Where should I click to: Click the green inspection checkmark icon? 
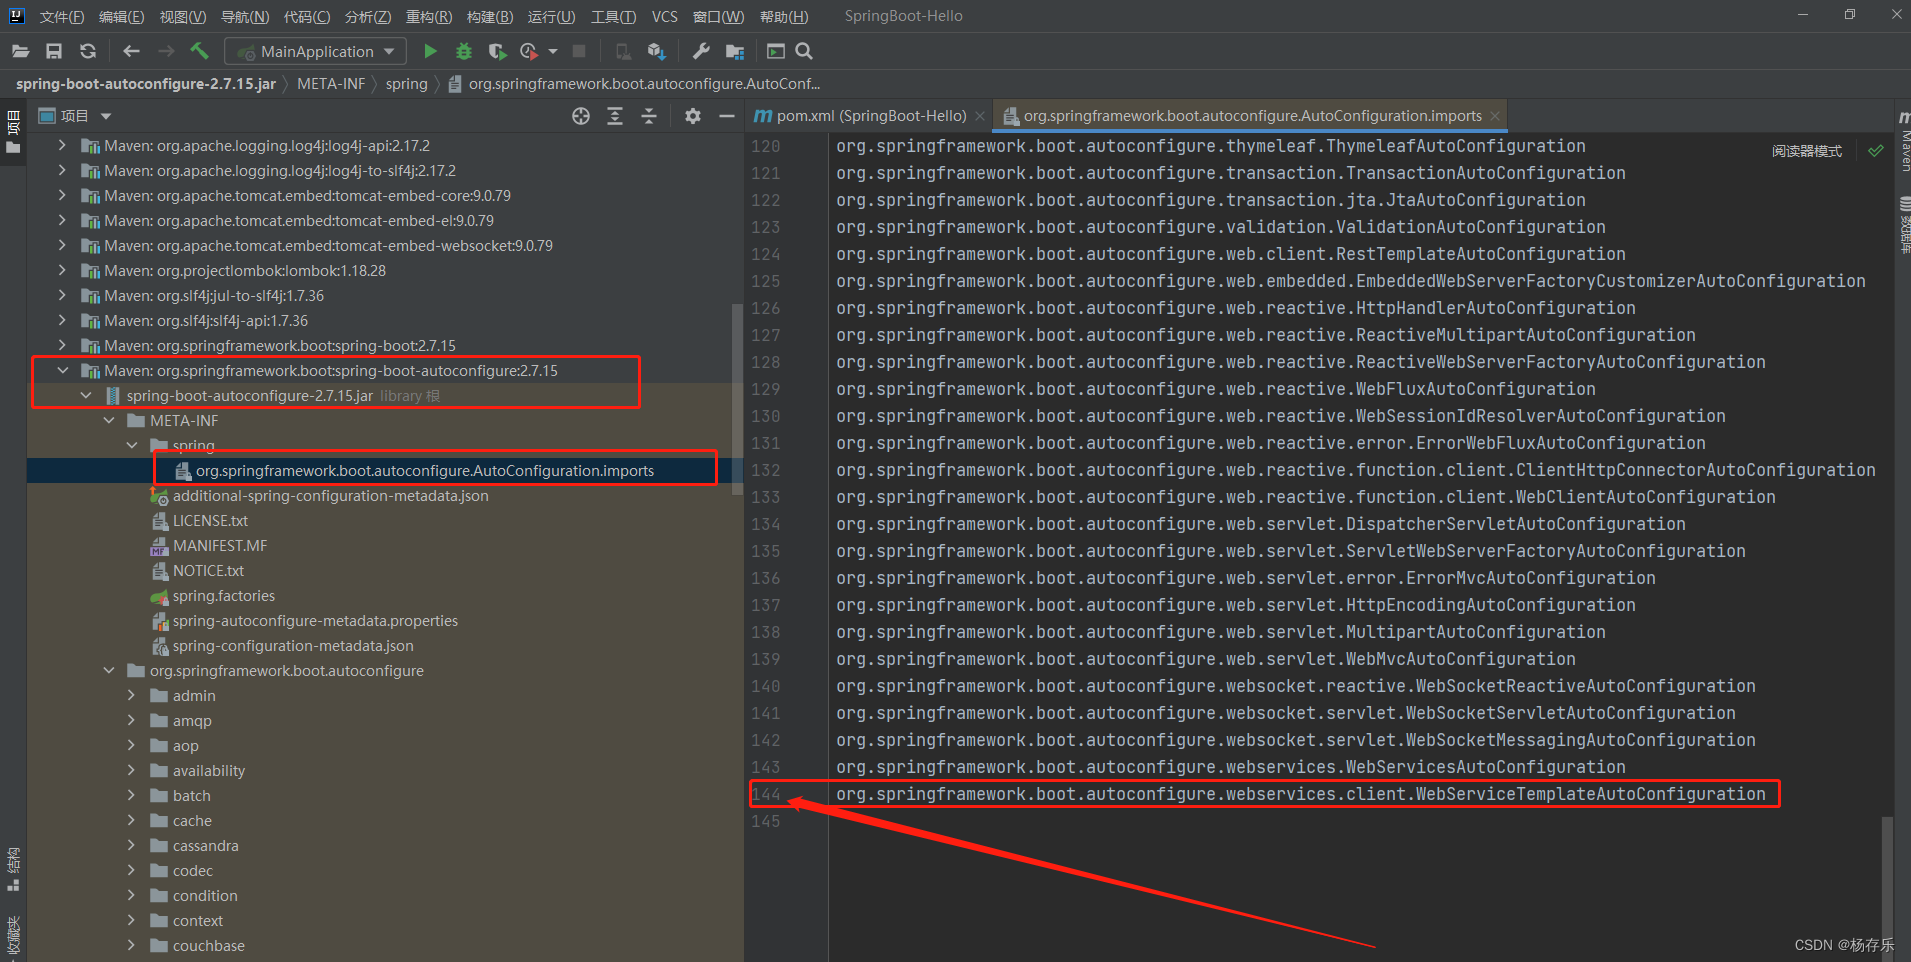tap(1876, 151)
